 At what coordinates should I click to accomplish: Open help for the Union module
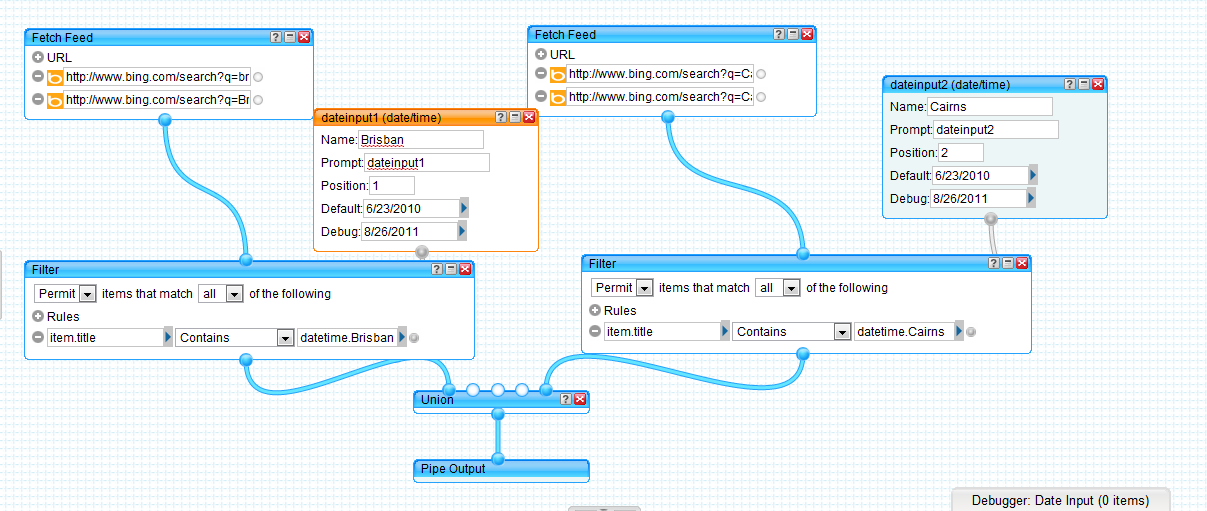click(x=566, y=399)
